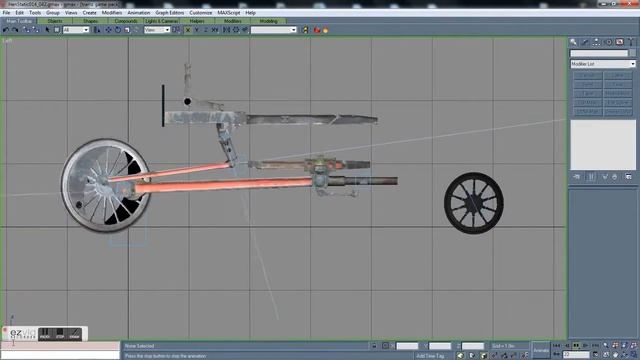Image resolution: width=640 pixels, height=360 pixels.
Task: Toggle the Restrict to X axis button
Action: (188, 30)
